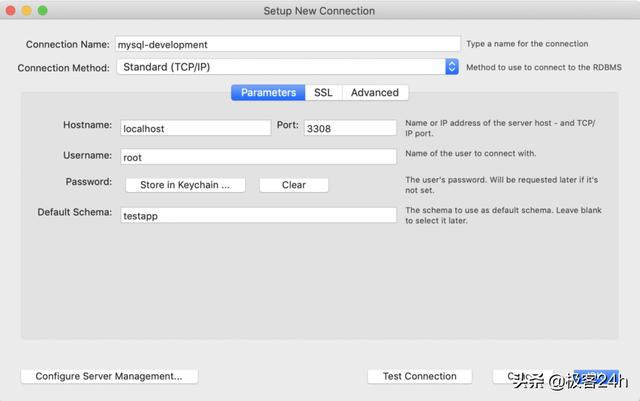Open the Advanced tab

pyautogui.click(x=374, y=92)
